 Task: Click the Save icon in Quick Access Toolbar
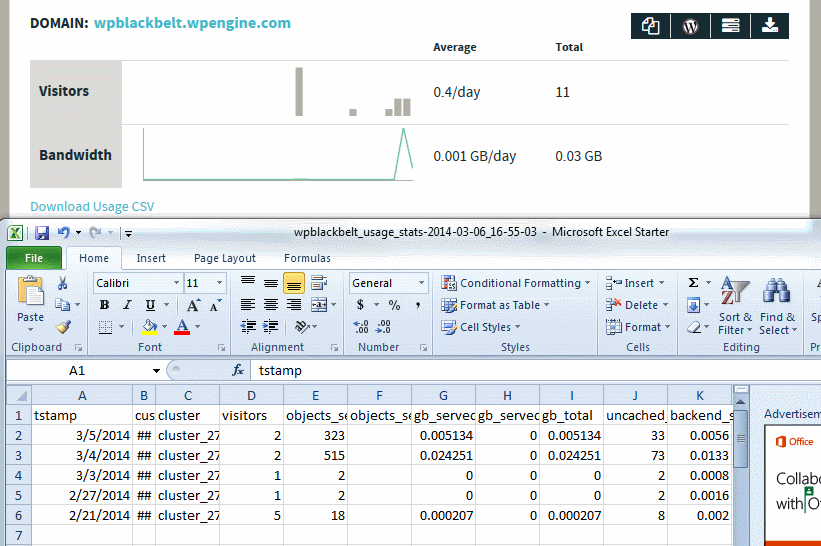click(x=41, y=232)
